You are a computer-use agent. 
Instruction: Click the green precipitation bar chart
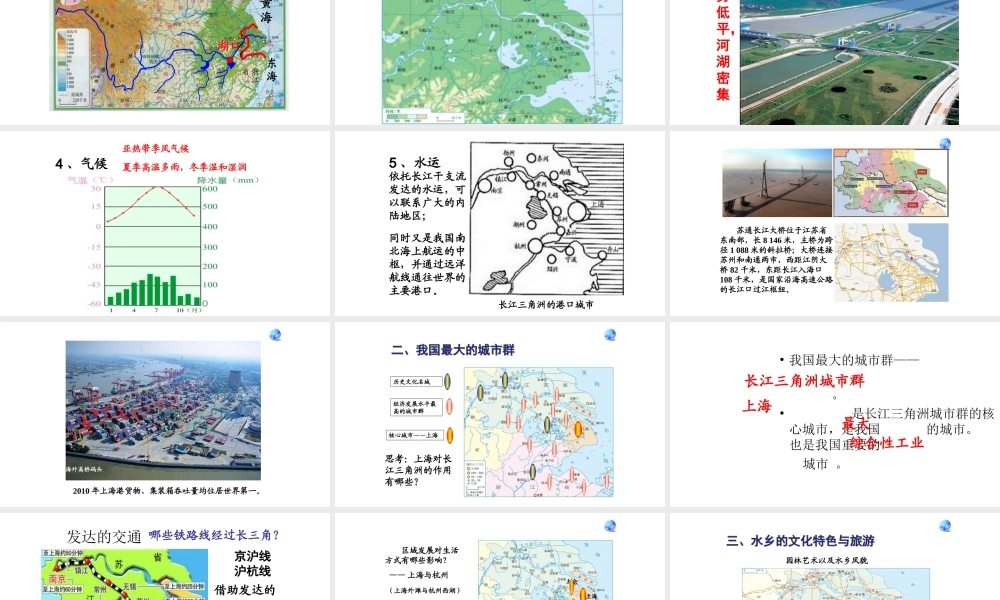tap(153, 290)
